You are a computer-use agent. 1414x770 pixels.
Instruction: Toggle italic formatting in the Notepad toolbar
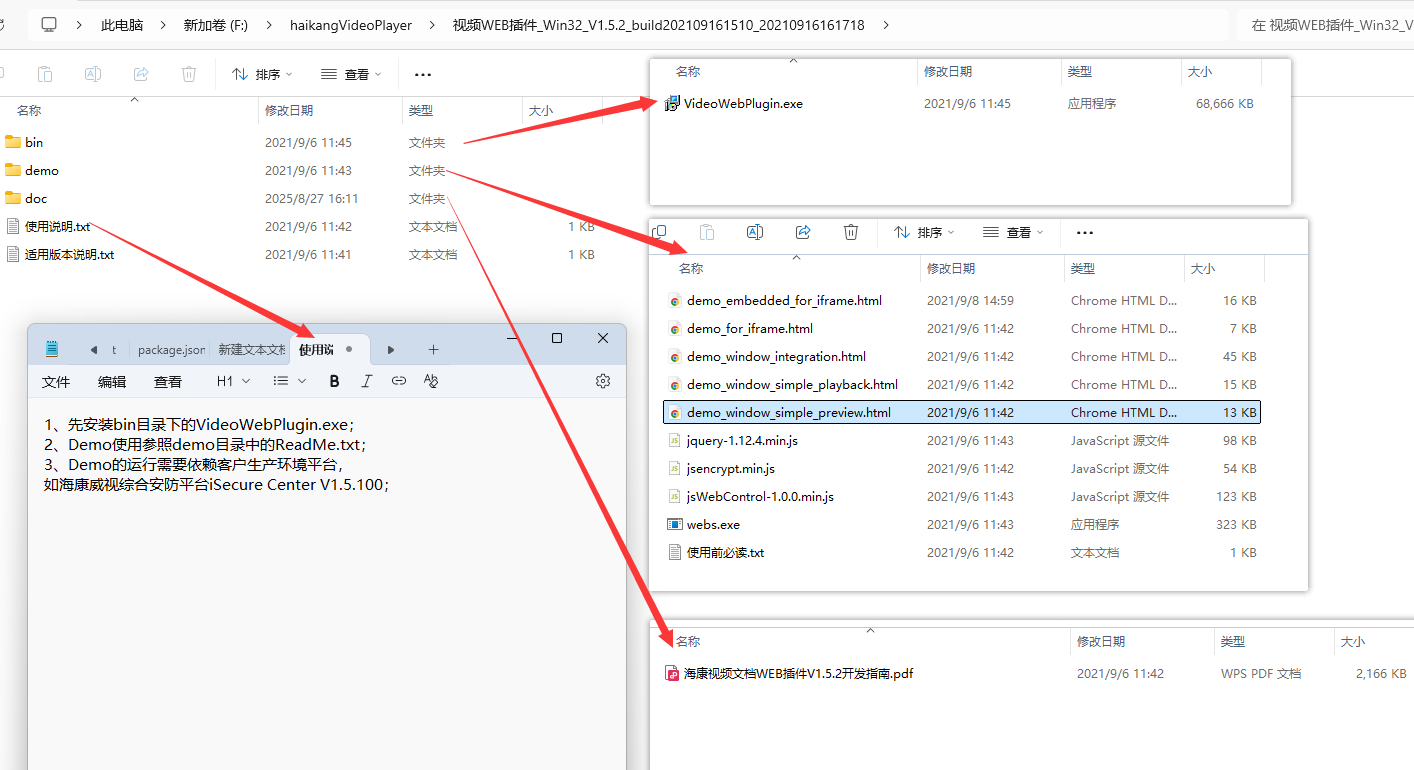tap(367, 381)
